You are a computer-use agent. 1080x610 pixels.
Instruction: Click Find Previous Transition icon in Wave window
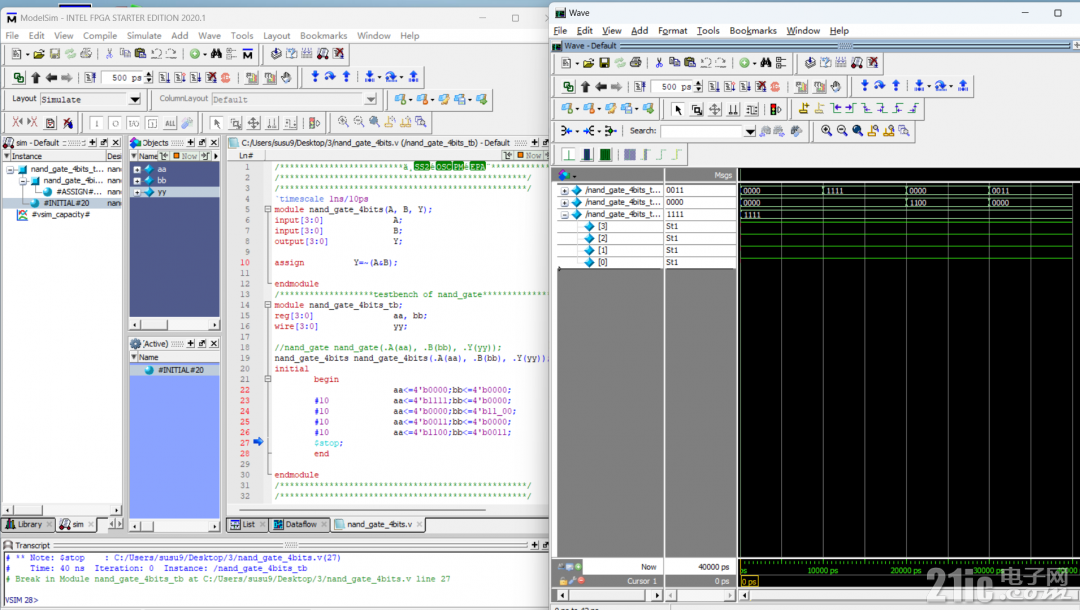835,109
